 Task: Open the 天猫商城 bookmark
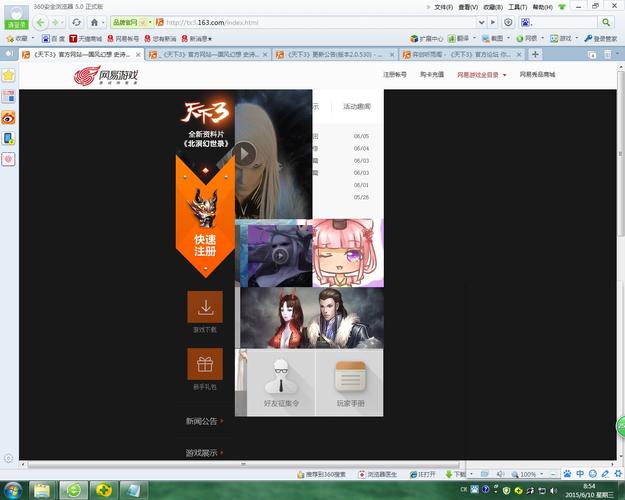[x=86, y=39]
